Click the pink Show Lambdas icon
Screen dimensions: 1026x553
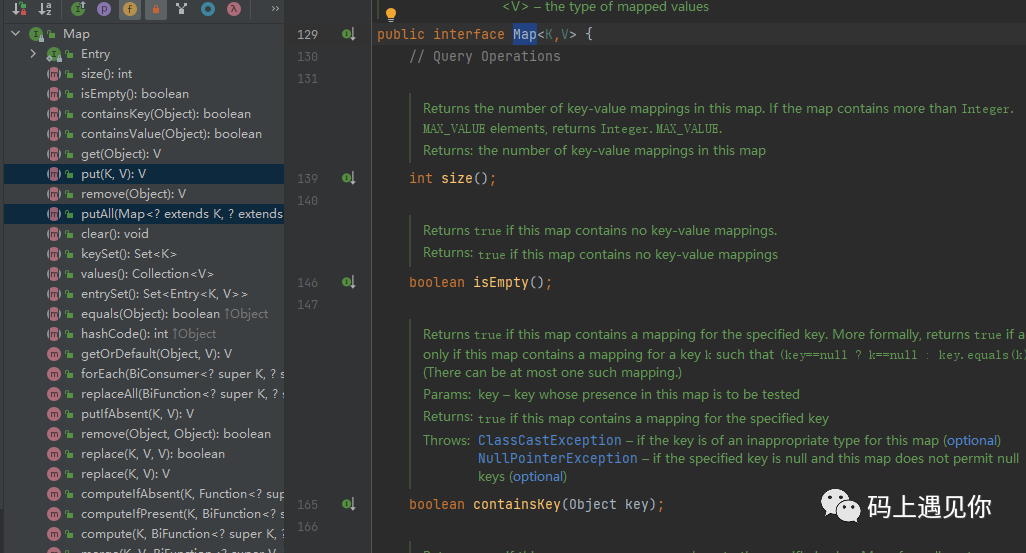click(234, 9)
